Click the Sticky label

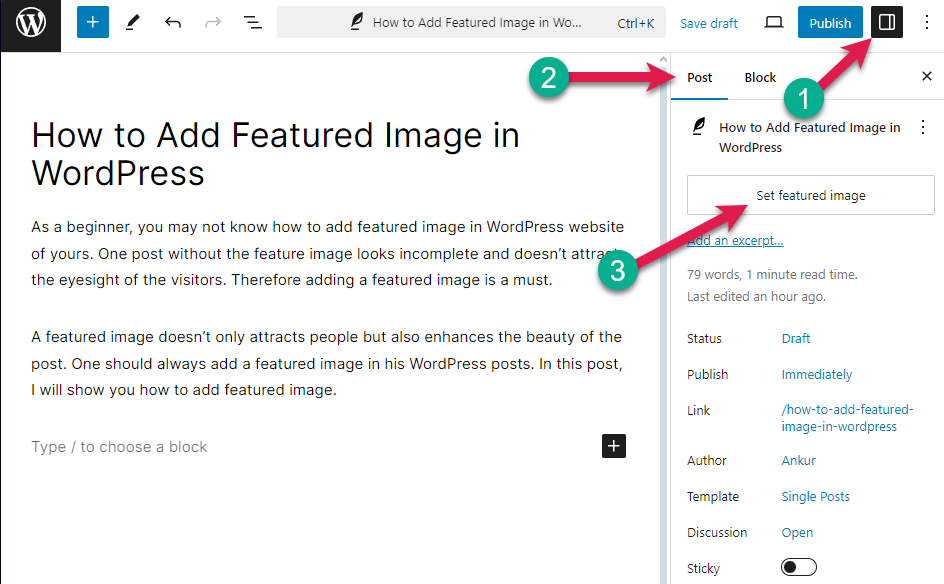pos(703,568)
